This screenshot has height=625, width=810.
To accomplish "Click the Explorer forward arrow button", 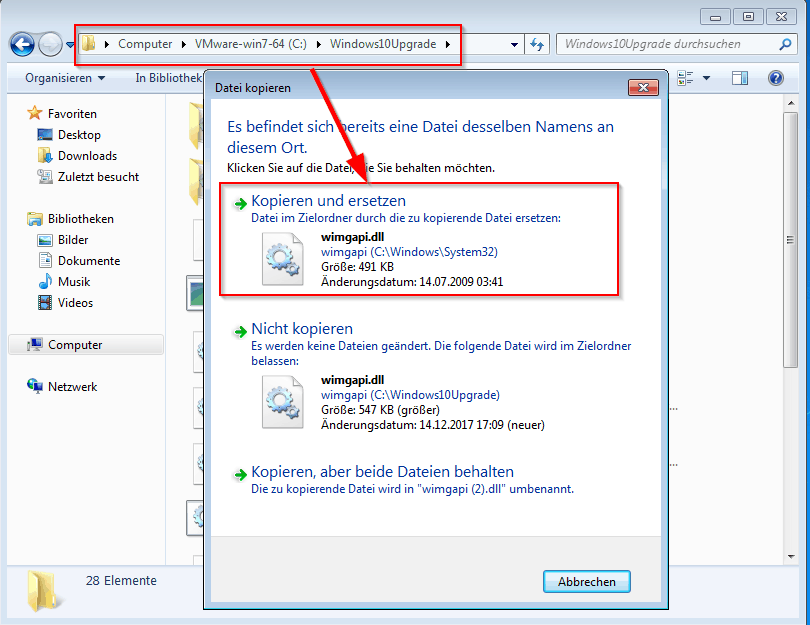I will coord(50,44).
